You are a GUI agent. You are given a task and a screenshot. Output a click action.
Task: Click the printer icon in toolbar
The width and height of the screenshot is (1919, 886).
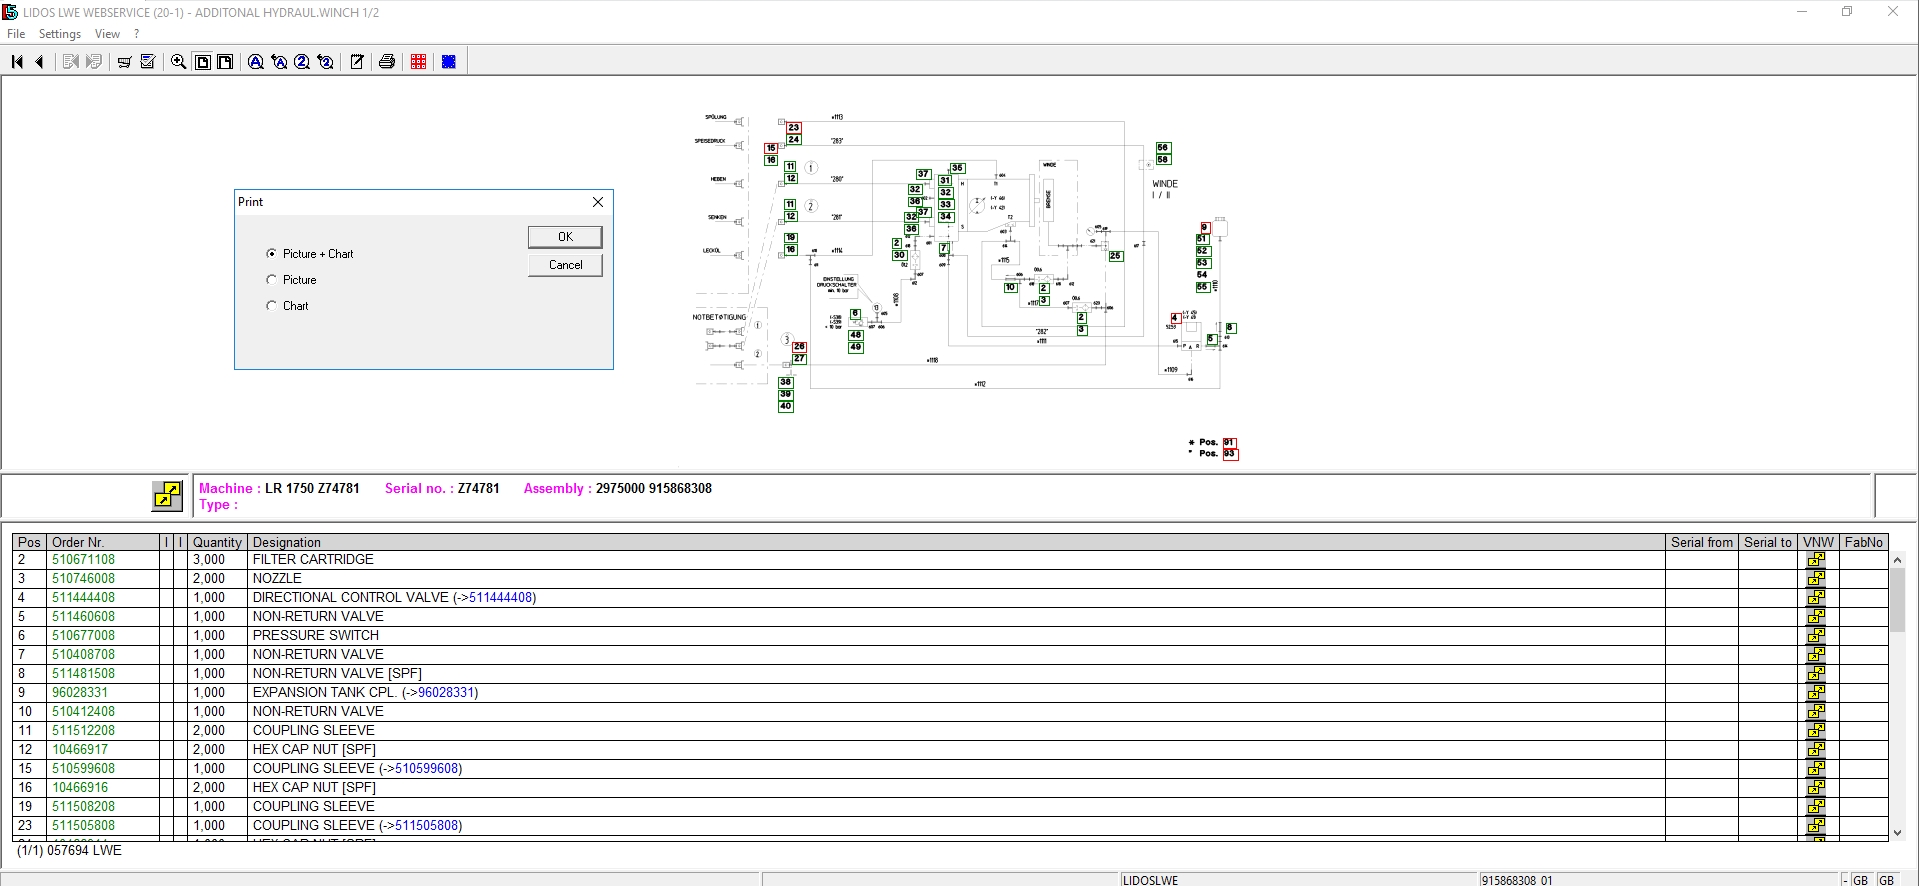click(x=387, y=62)
